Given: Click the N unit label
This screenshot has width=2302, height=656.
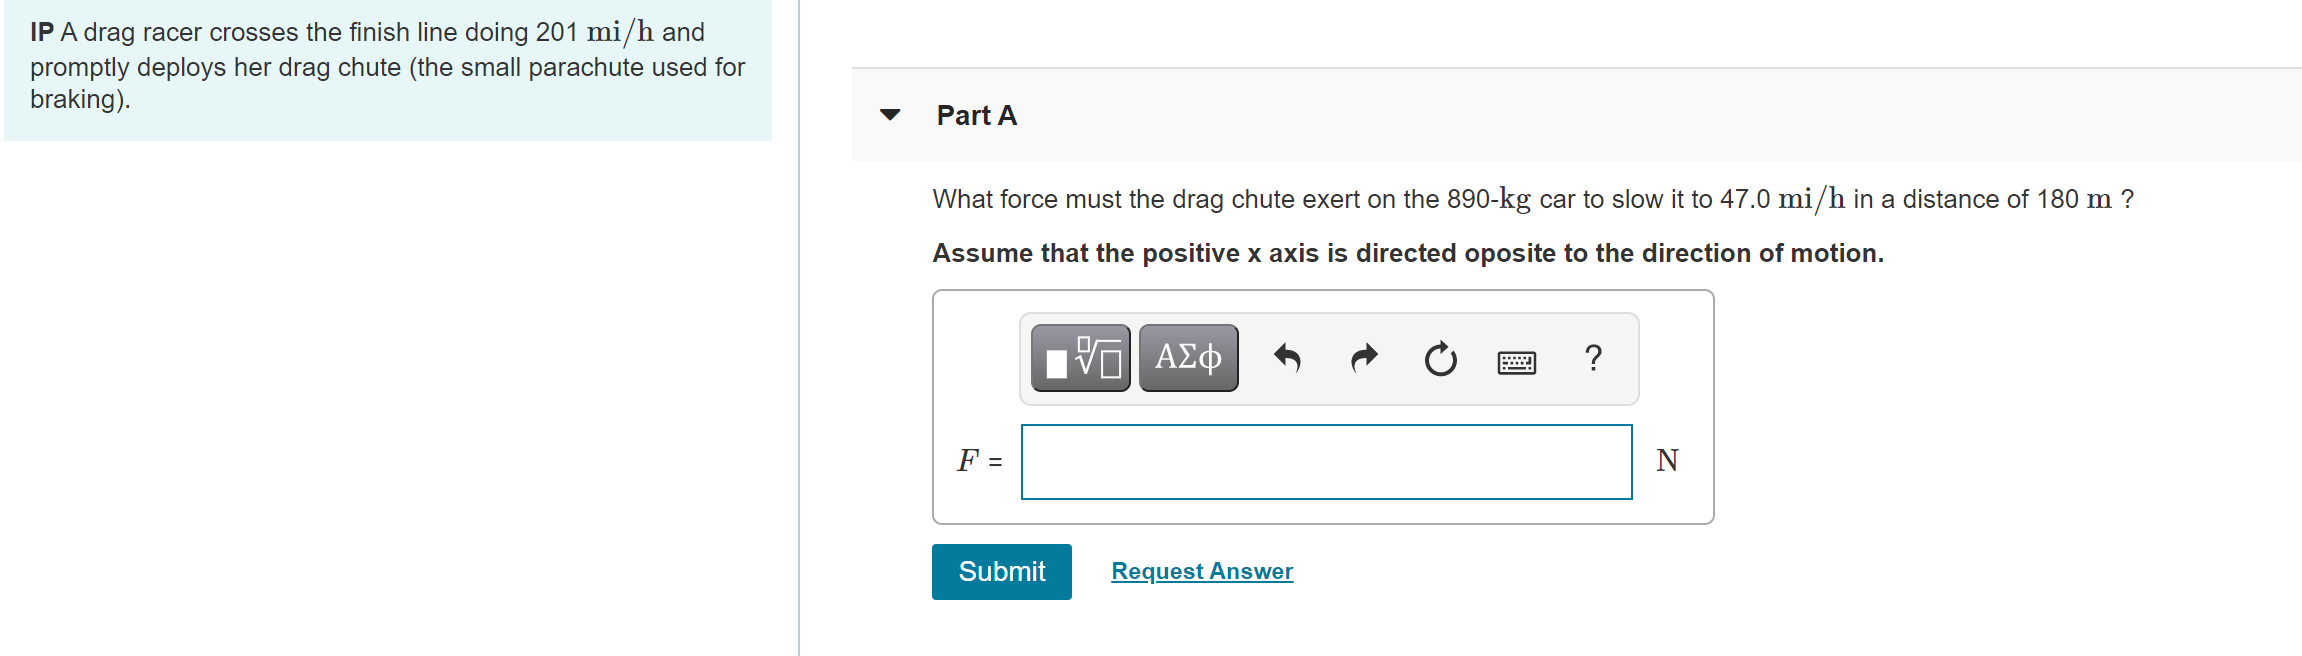Looking at the screenshot, I should (1667, 460).
